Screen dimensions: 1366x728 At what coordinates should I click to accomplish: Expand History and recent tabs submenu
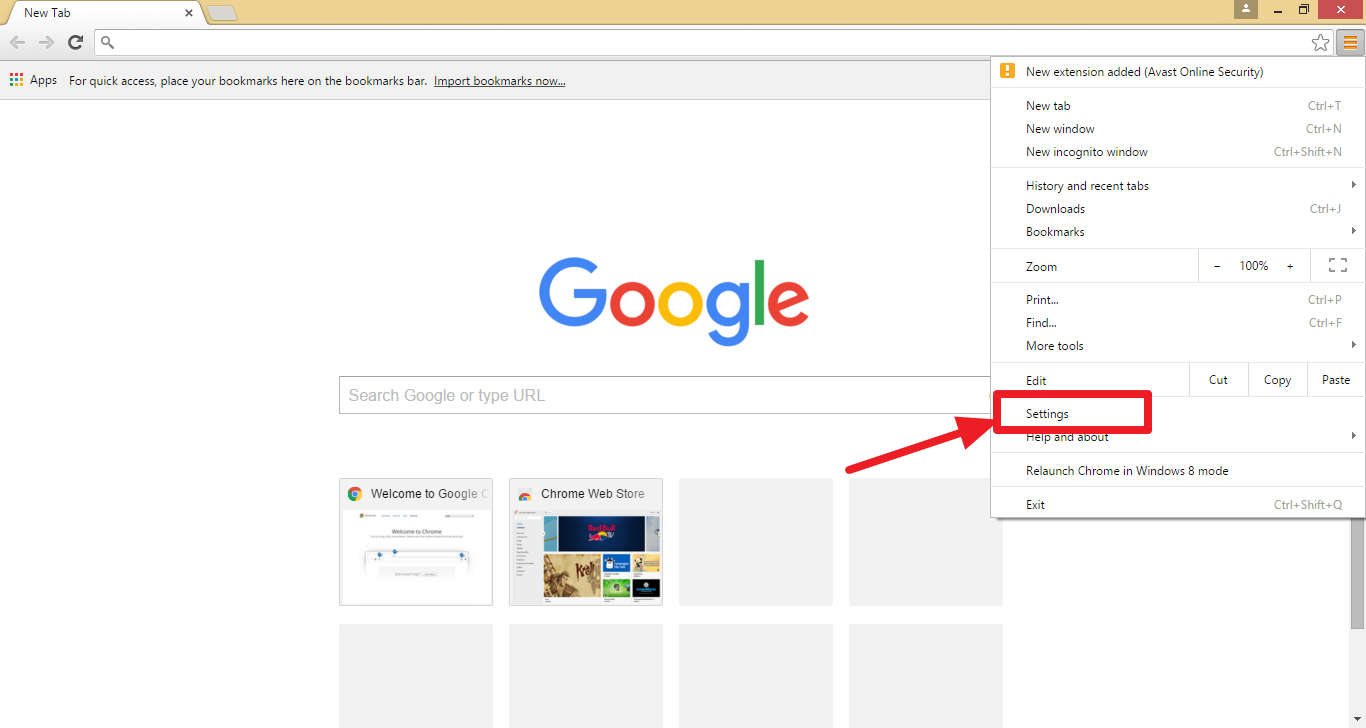(1087, 185)
